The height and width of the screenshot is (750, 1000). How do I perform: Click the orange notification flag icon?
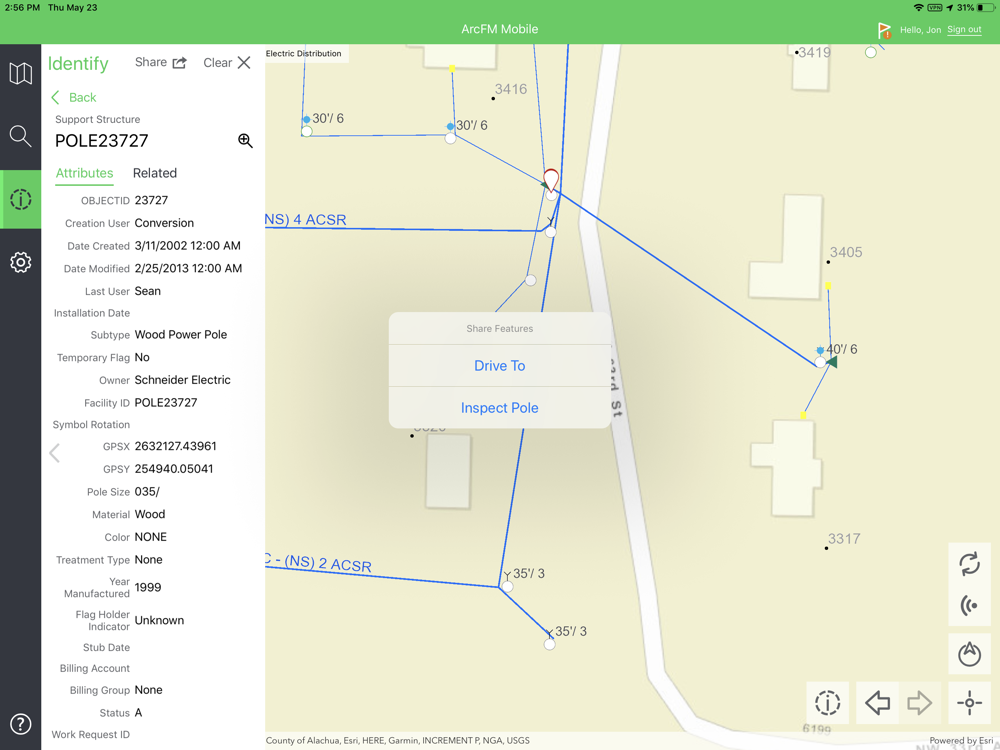(x=884, y=30)
